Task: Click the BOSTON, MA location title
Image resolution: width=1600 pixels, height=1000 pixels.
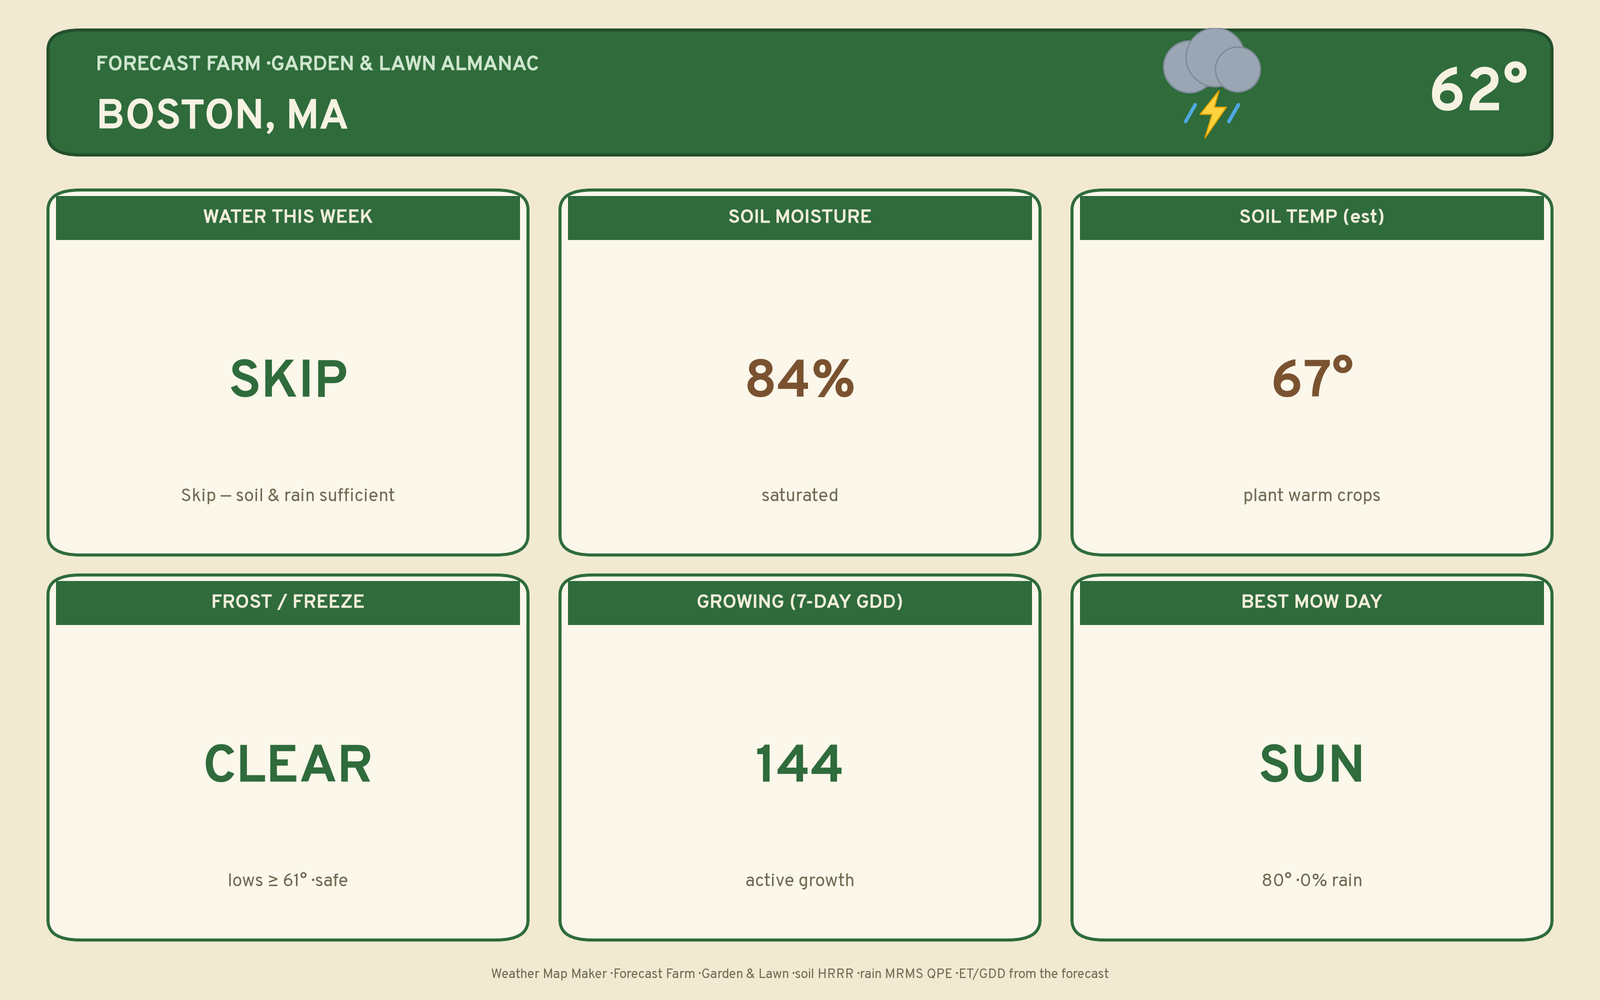Action: 222,115
